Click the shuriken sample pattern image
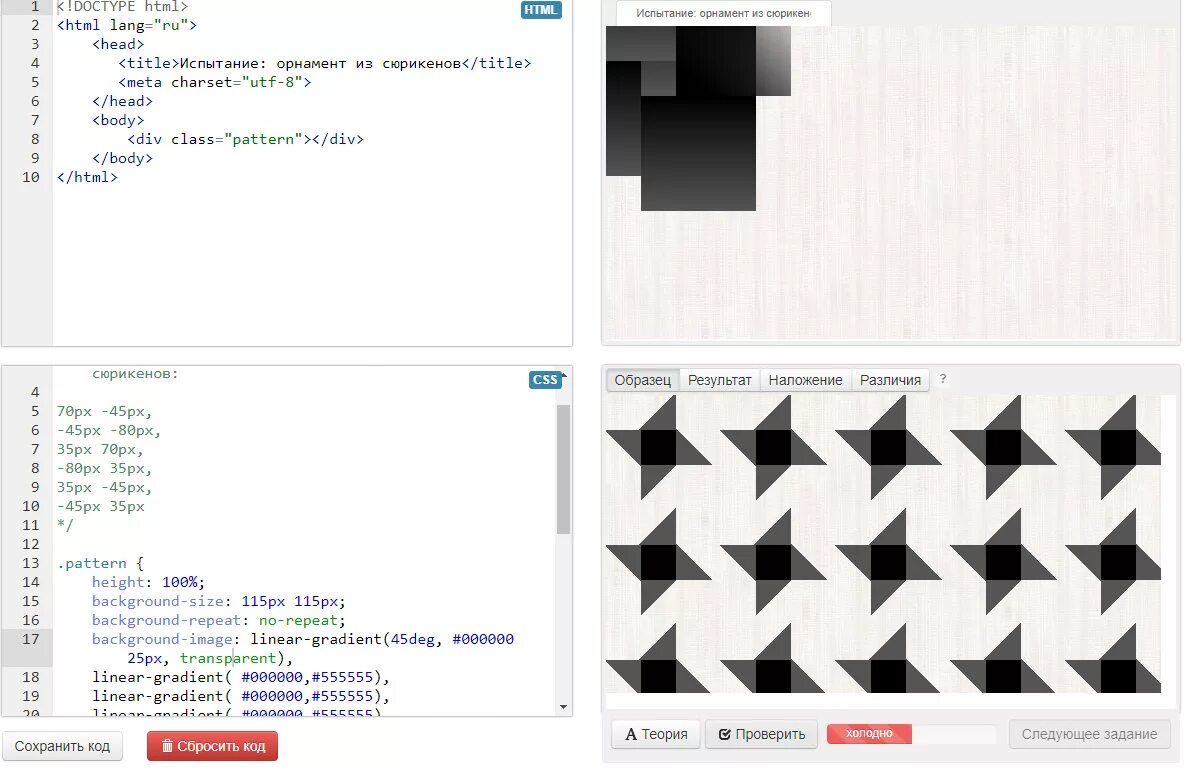Viewport: 1189px width, 769px height. pyautogui.click(x=883, y=543)
